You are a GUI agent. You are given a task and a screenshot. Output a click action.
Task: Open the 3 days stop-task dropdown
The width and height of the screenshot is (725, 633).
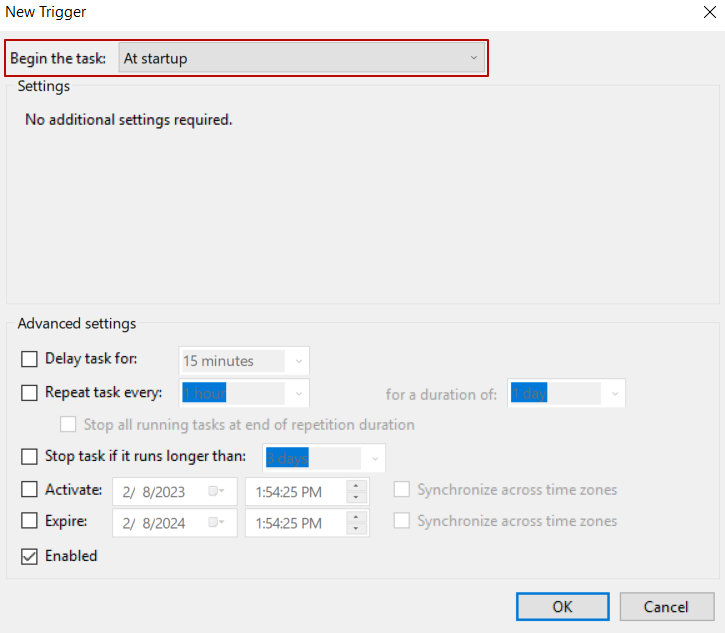coord(373,458)
